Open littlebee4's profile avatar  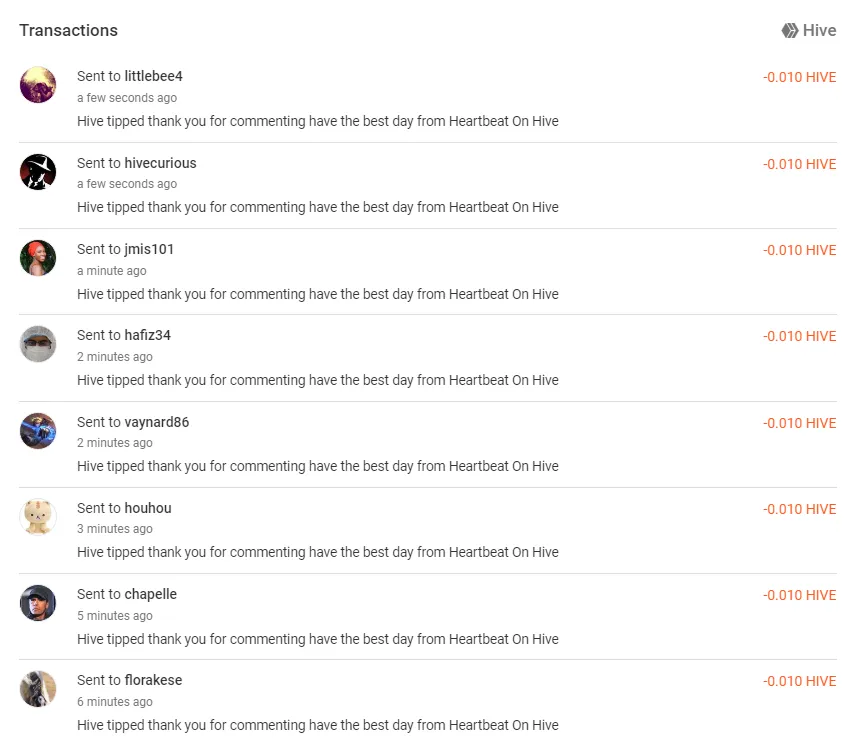[x=38, y=85]
